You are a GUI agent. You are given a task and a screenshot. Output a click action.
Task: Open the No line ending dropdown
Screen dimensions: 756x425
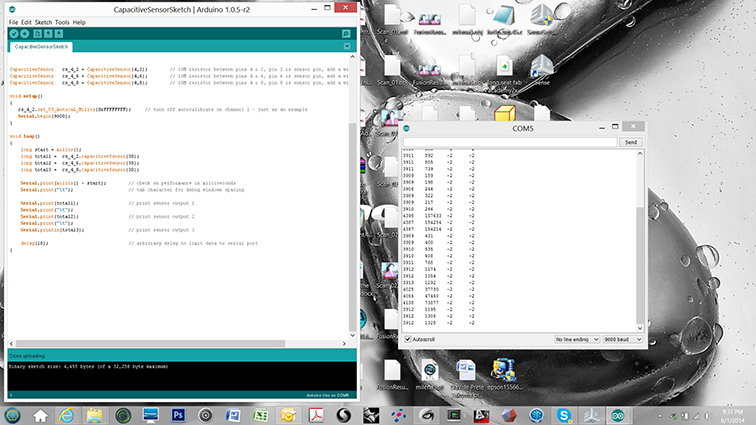pos(577,339)
